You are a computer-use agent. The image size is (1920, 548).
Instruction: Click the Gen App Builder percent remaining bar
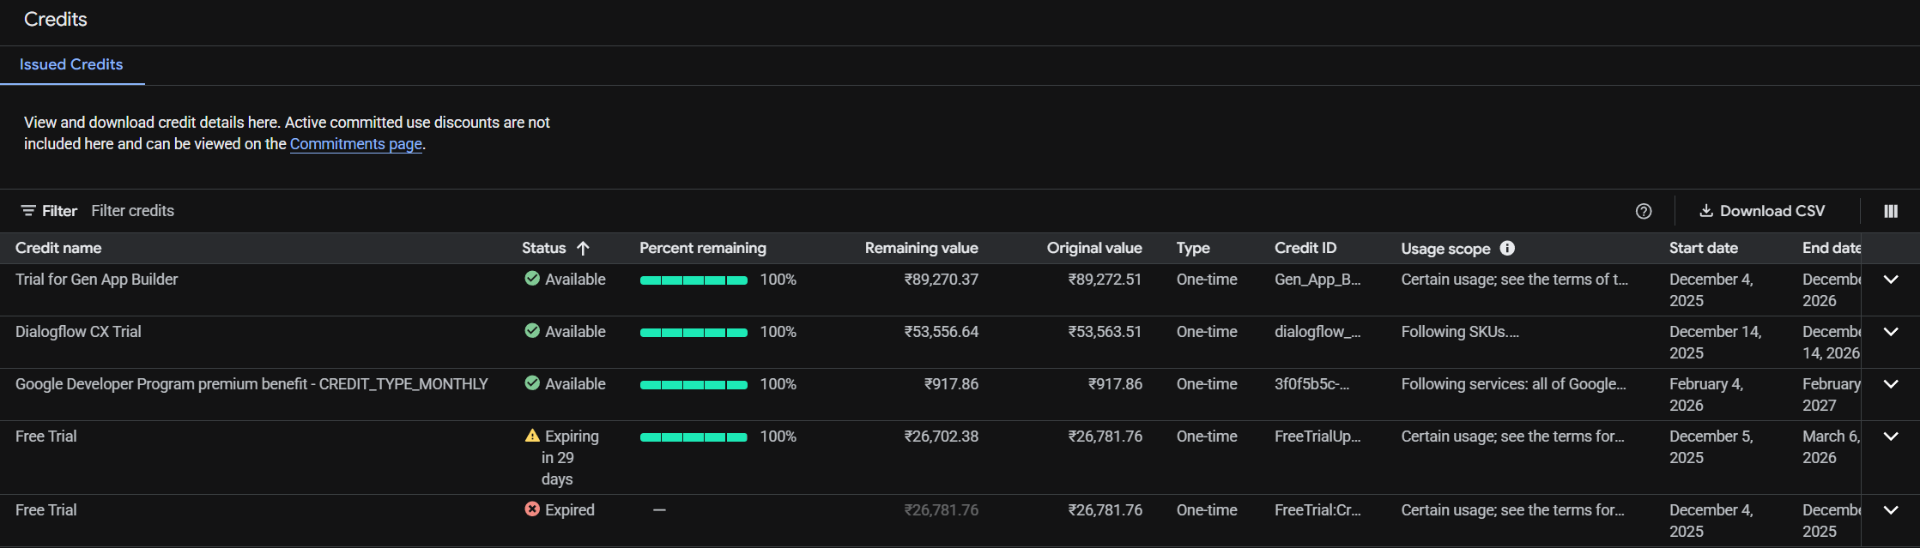tap(693, 280)
